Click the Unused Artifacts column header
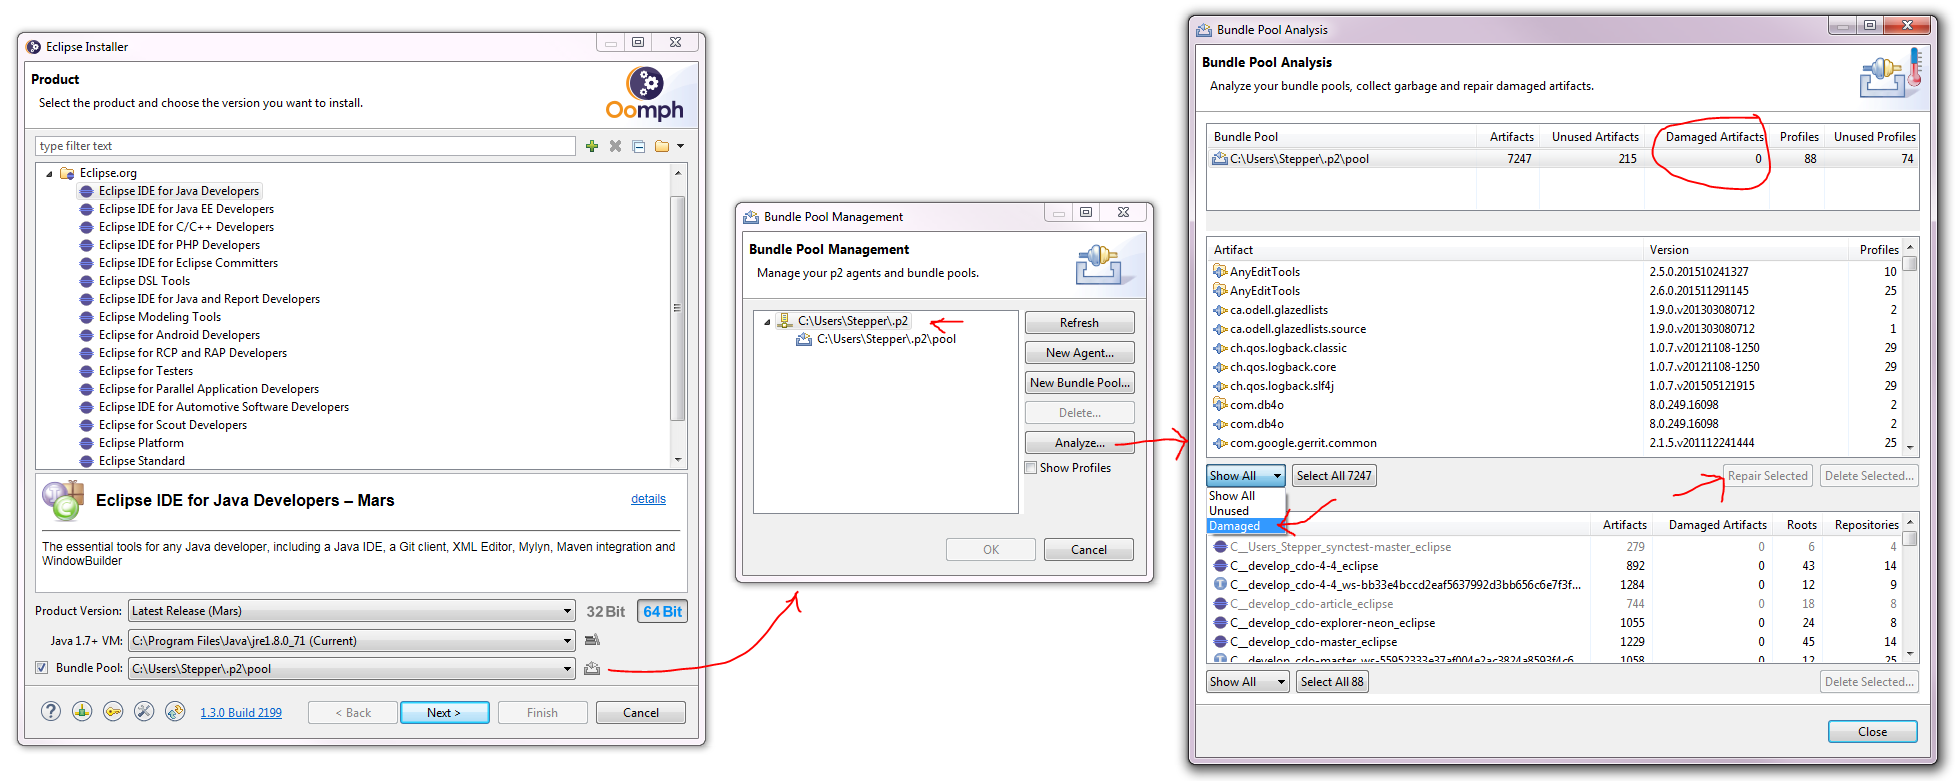 [x=1593, y=137]
